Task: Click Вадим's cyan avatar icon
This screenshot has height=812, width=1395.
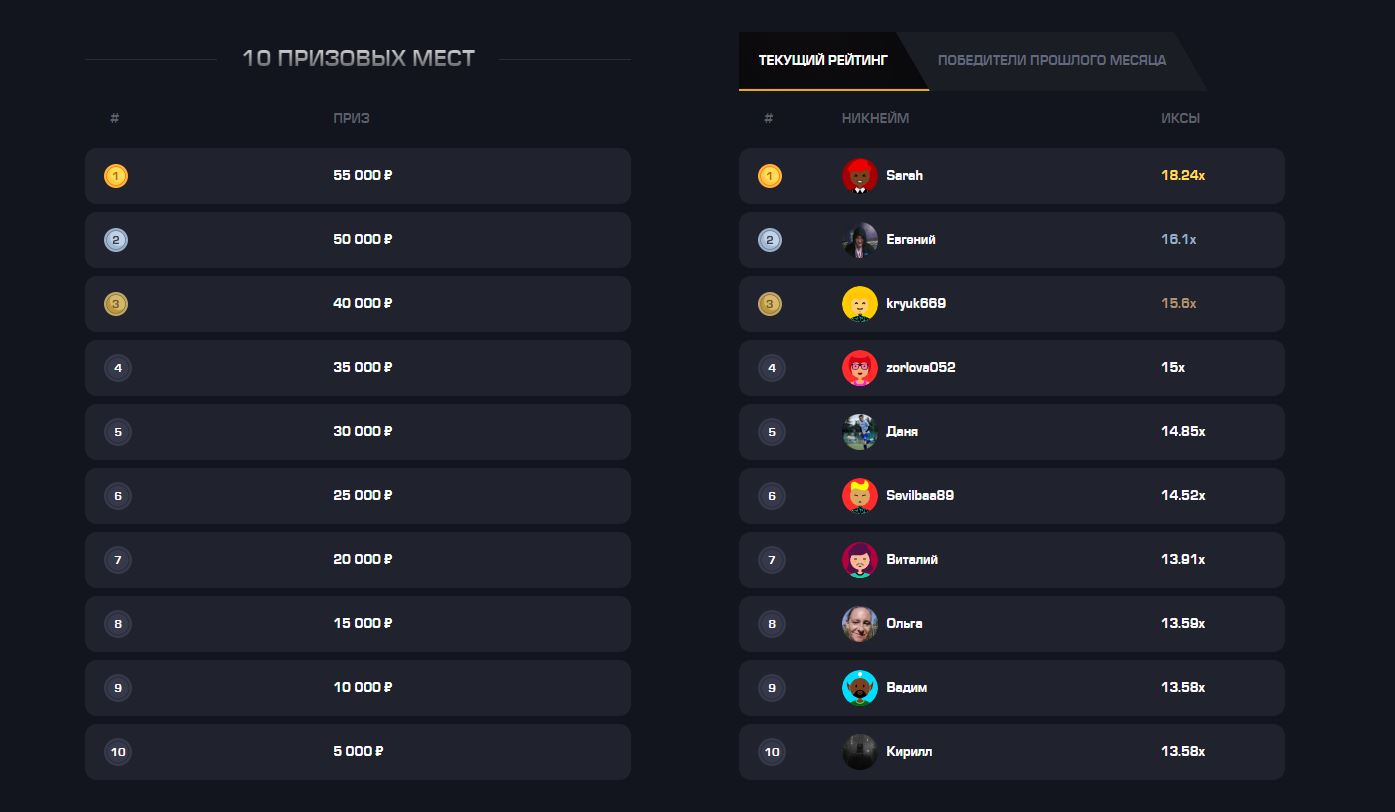Action: [x=860, y=688]
